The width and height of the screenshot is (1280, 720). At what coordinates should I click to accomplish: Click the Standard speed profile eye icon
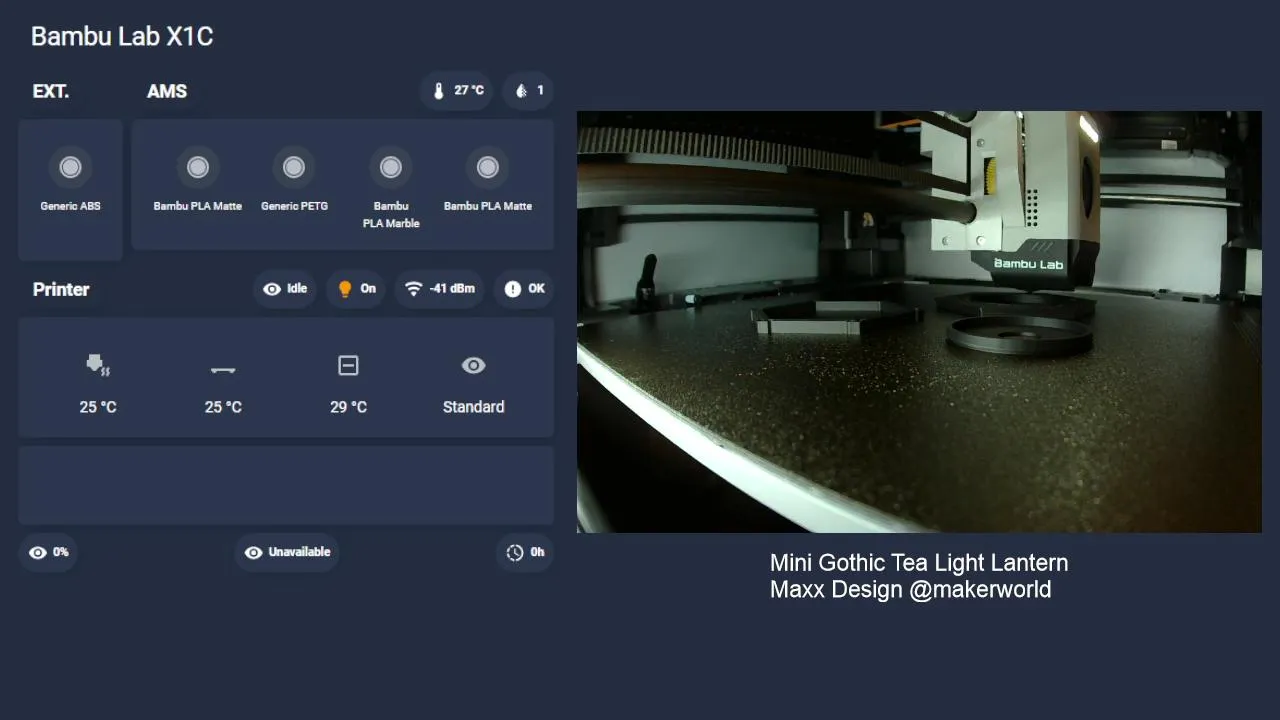point(473,366)
